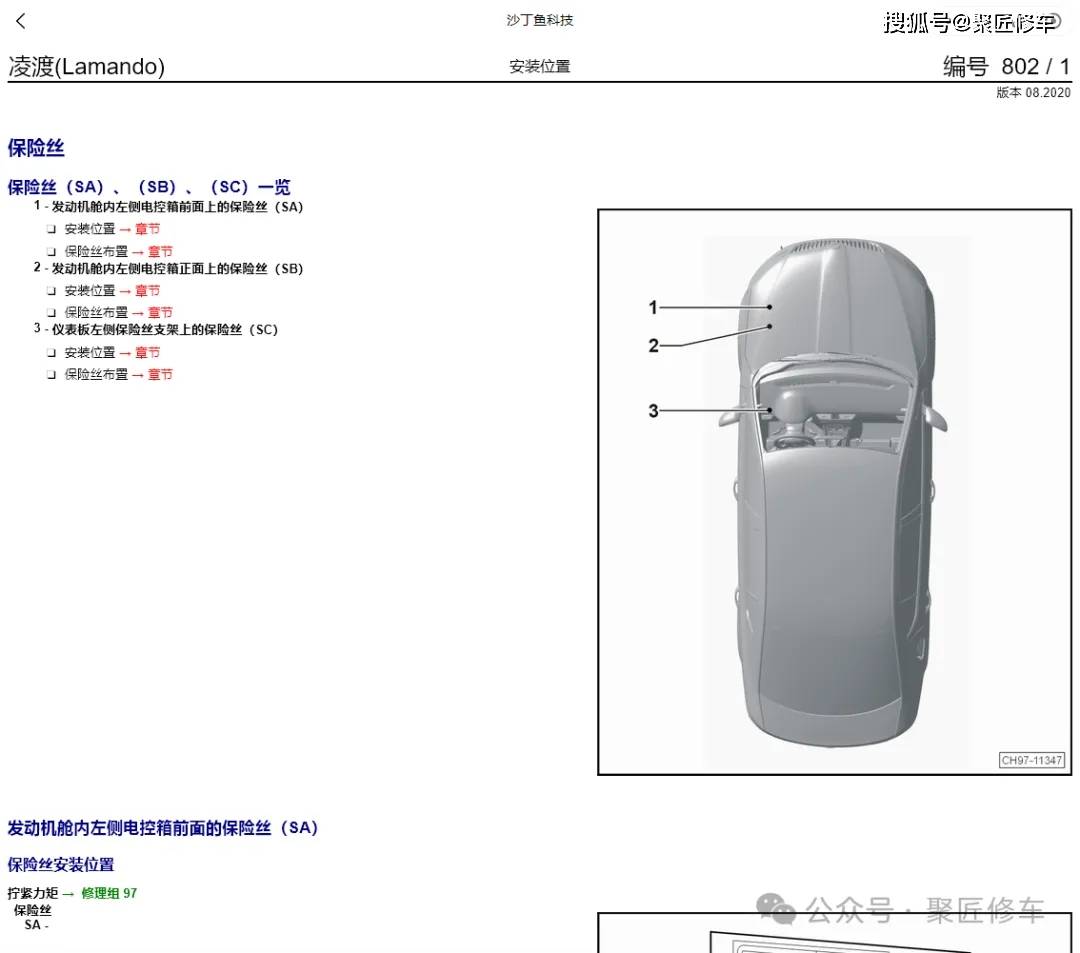Select the 凌渡(Lamando) header text
This screenshot has height=953, width=1080.
tap(86, 67)
